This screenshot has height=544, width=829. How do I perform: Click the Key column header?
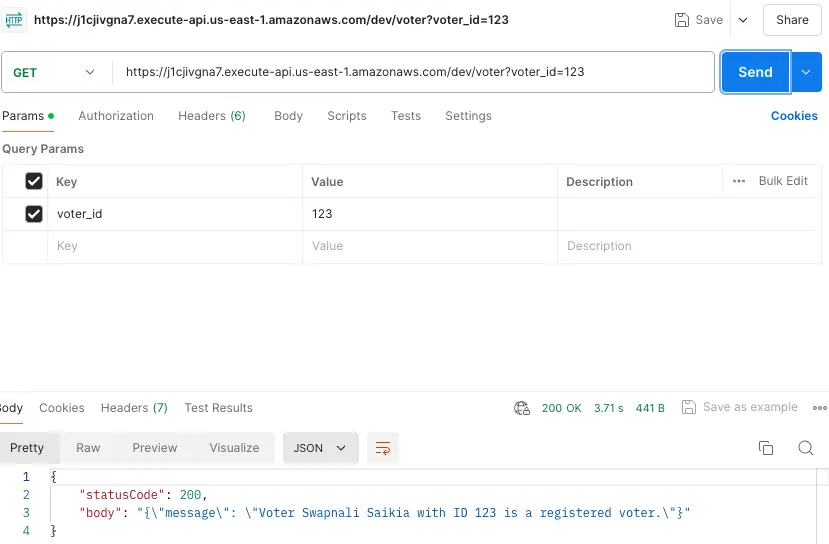tap(67, 182)
